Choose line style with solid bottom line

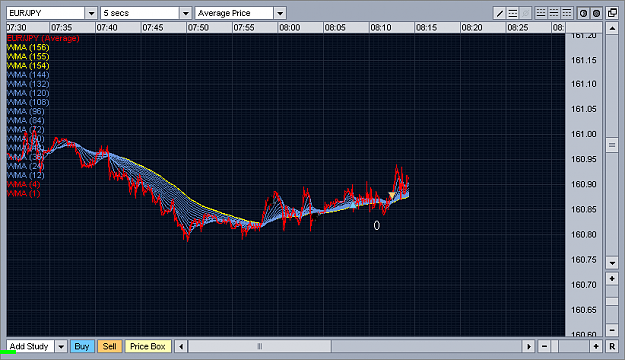(540, 13)
